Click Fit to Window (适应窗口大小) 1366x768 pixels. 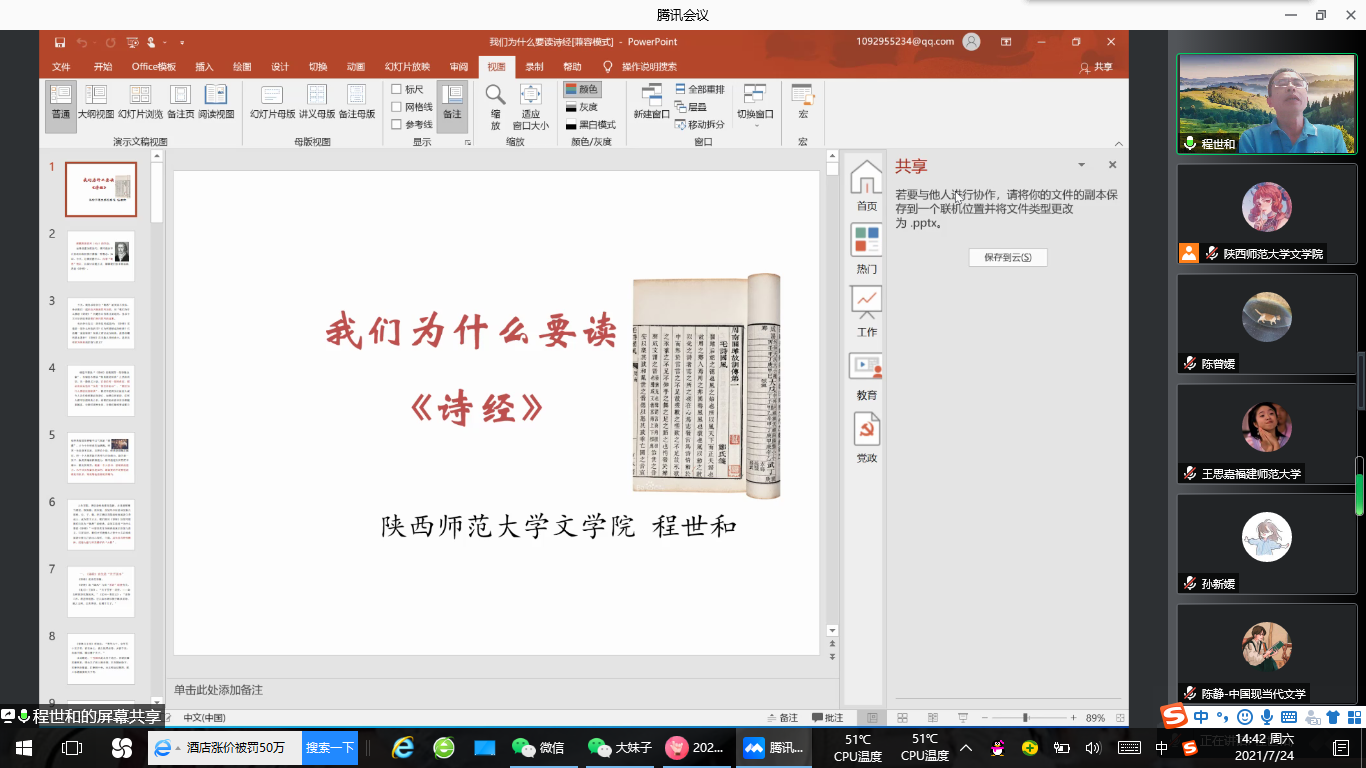(x=530, y=102)
